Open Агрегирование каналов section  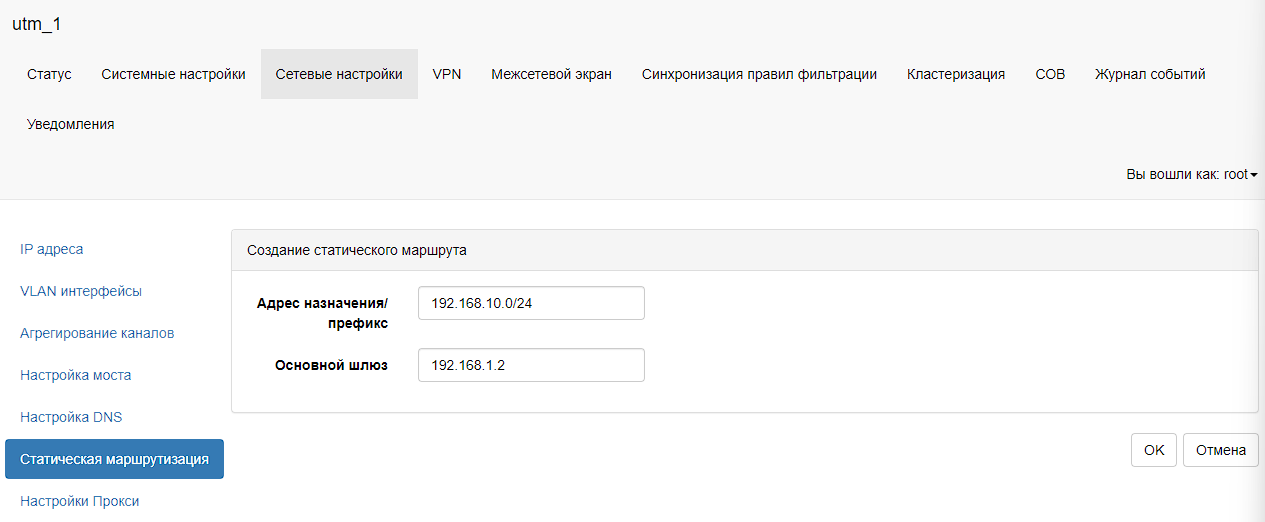[x=97, y=333]
